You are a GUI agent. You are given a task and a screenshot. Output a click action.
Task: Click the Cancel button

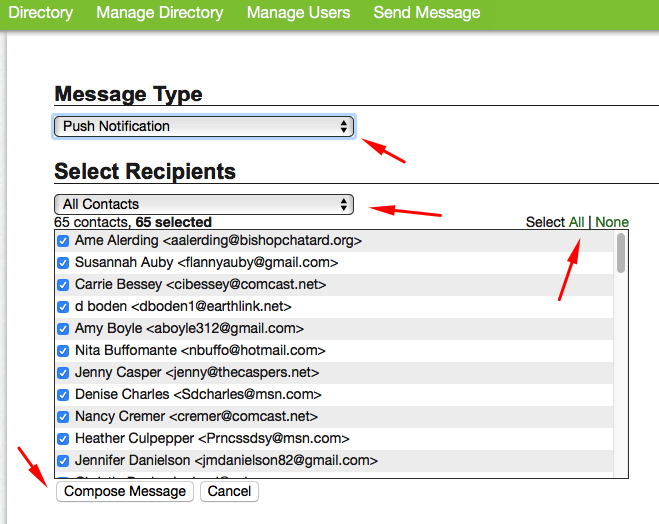(x=229, y=491)
